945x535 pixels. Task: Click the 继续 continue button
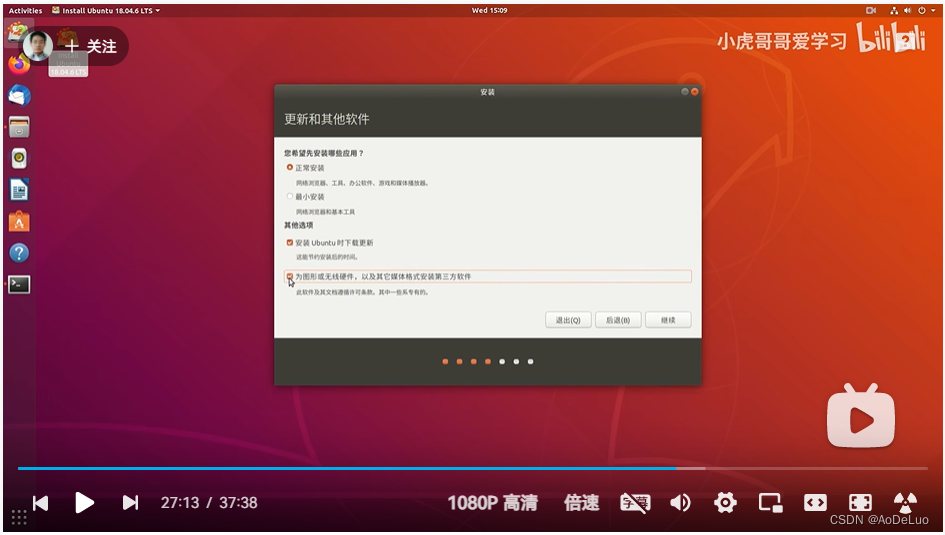tap(668, 320)
